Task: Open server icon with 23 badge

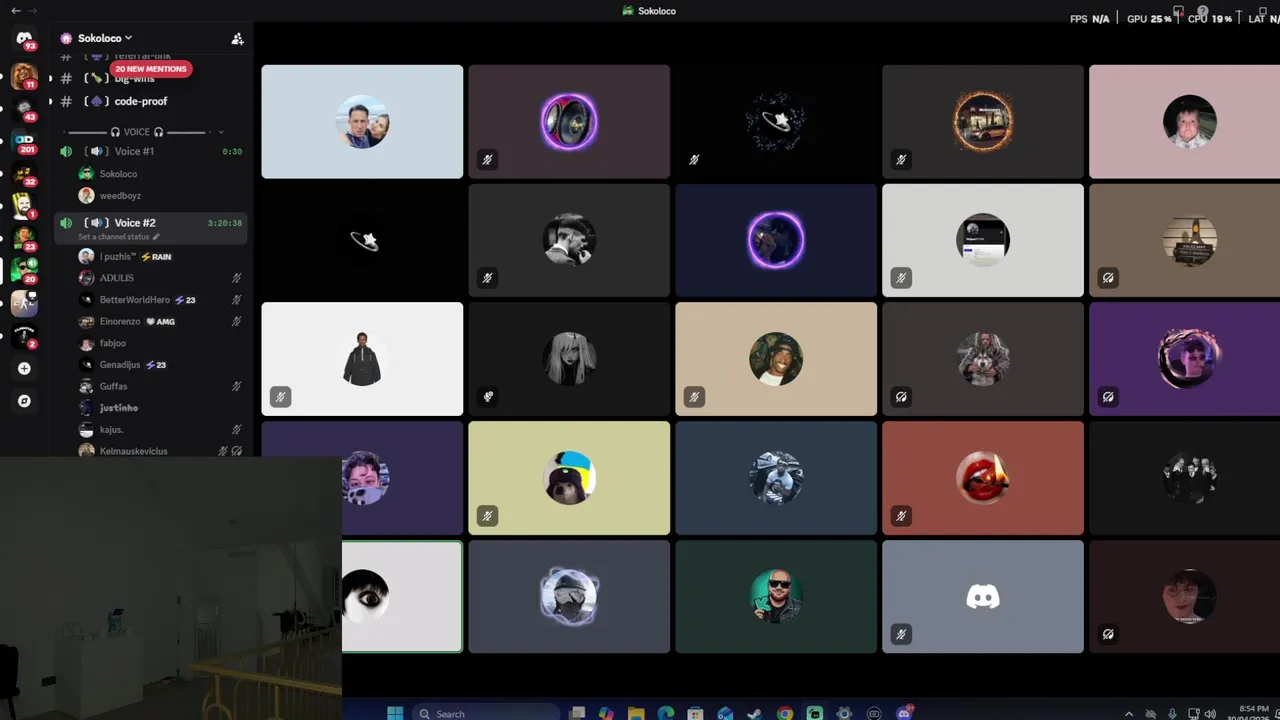Action: tap(24, 238)
